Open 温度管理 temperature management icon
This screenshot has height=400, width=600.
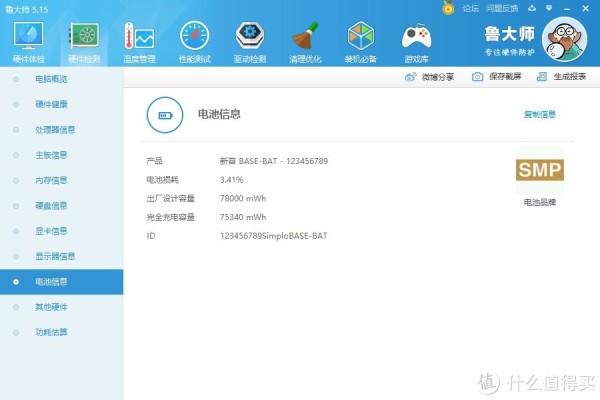click(139, 42)
